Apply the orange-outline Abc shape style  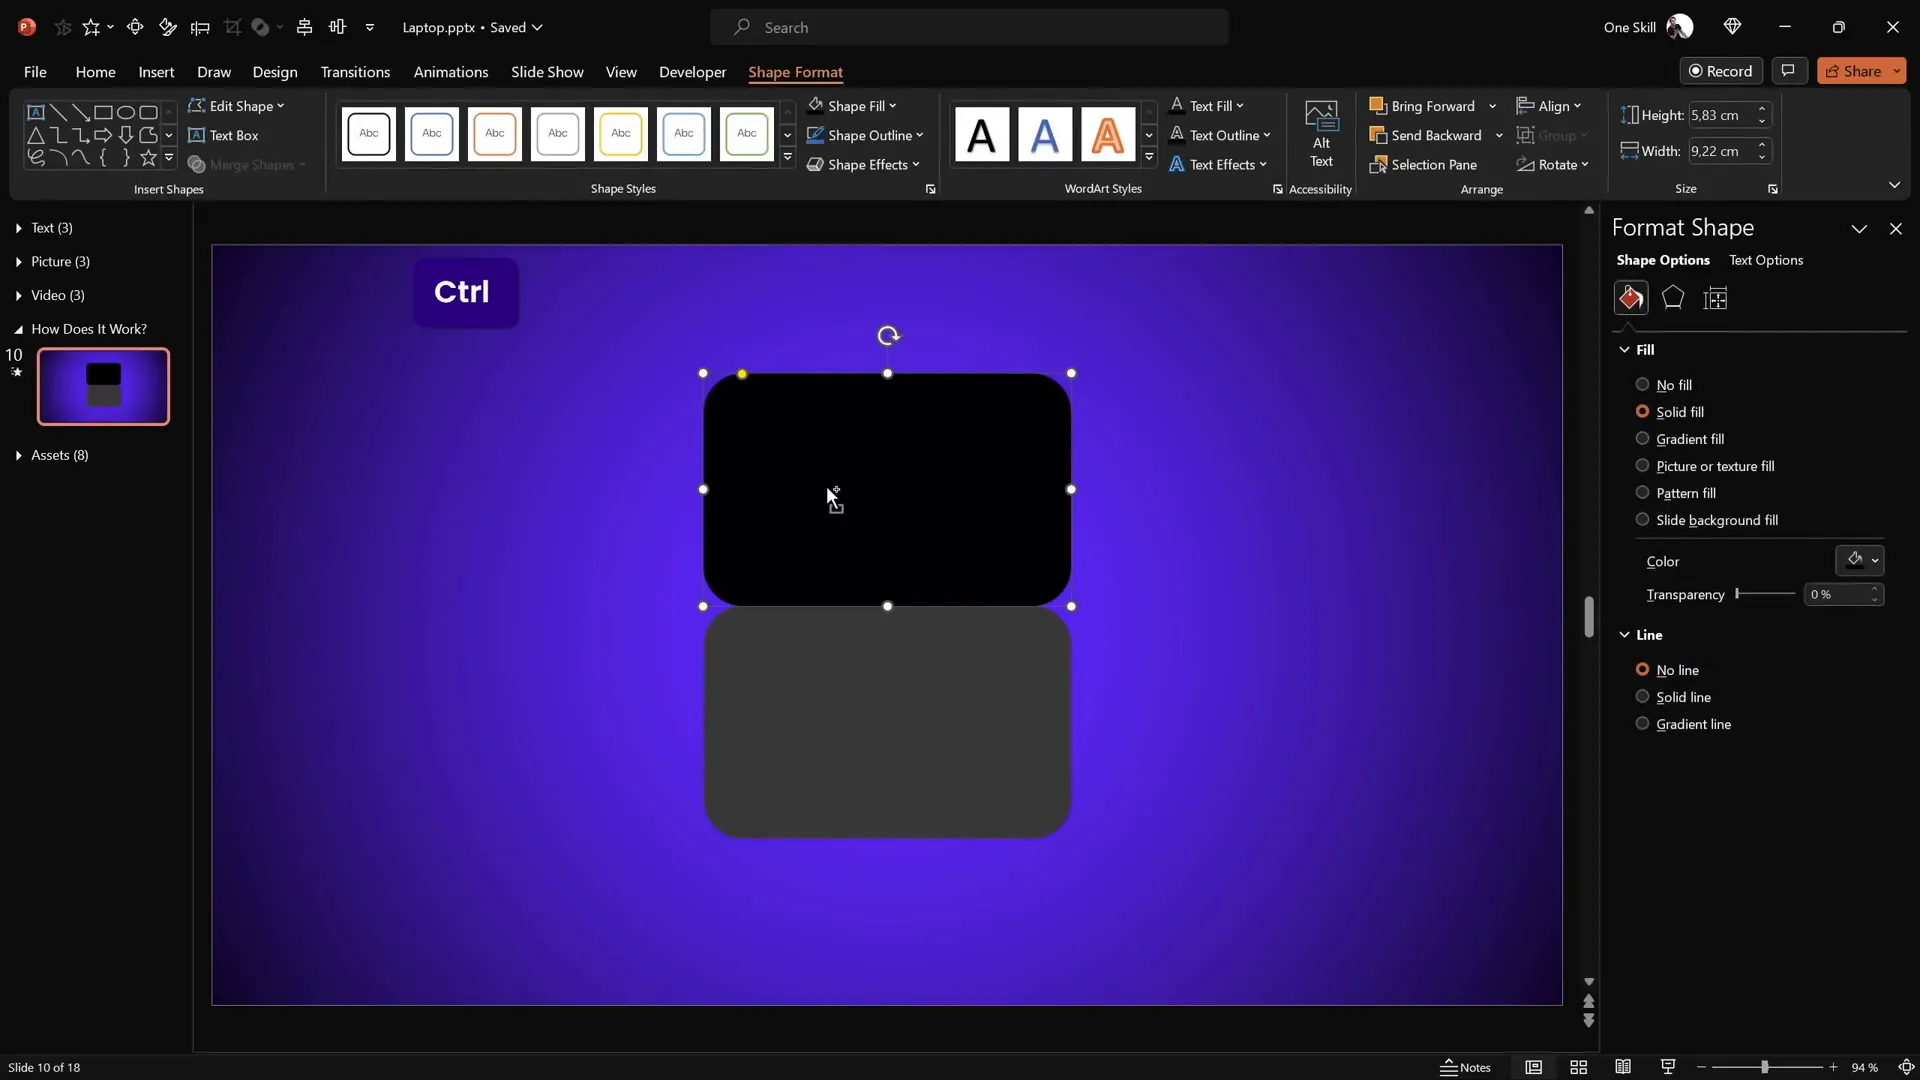point(495,133)
